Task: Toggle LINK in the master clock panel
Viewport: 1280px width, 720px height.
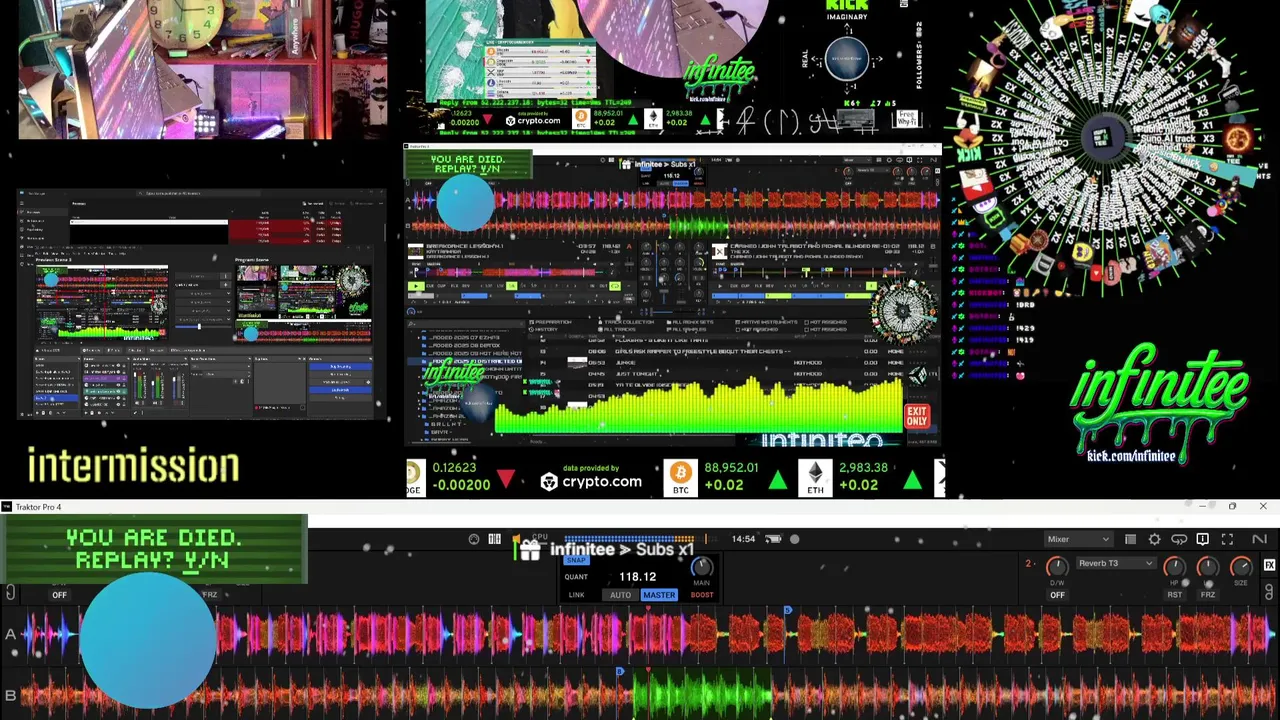Action: 576,595
